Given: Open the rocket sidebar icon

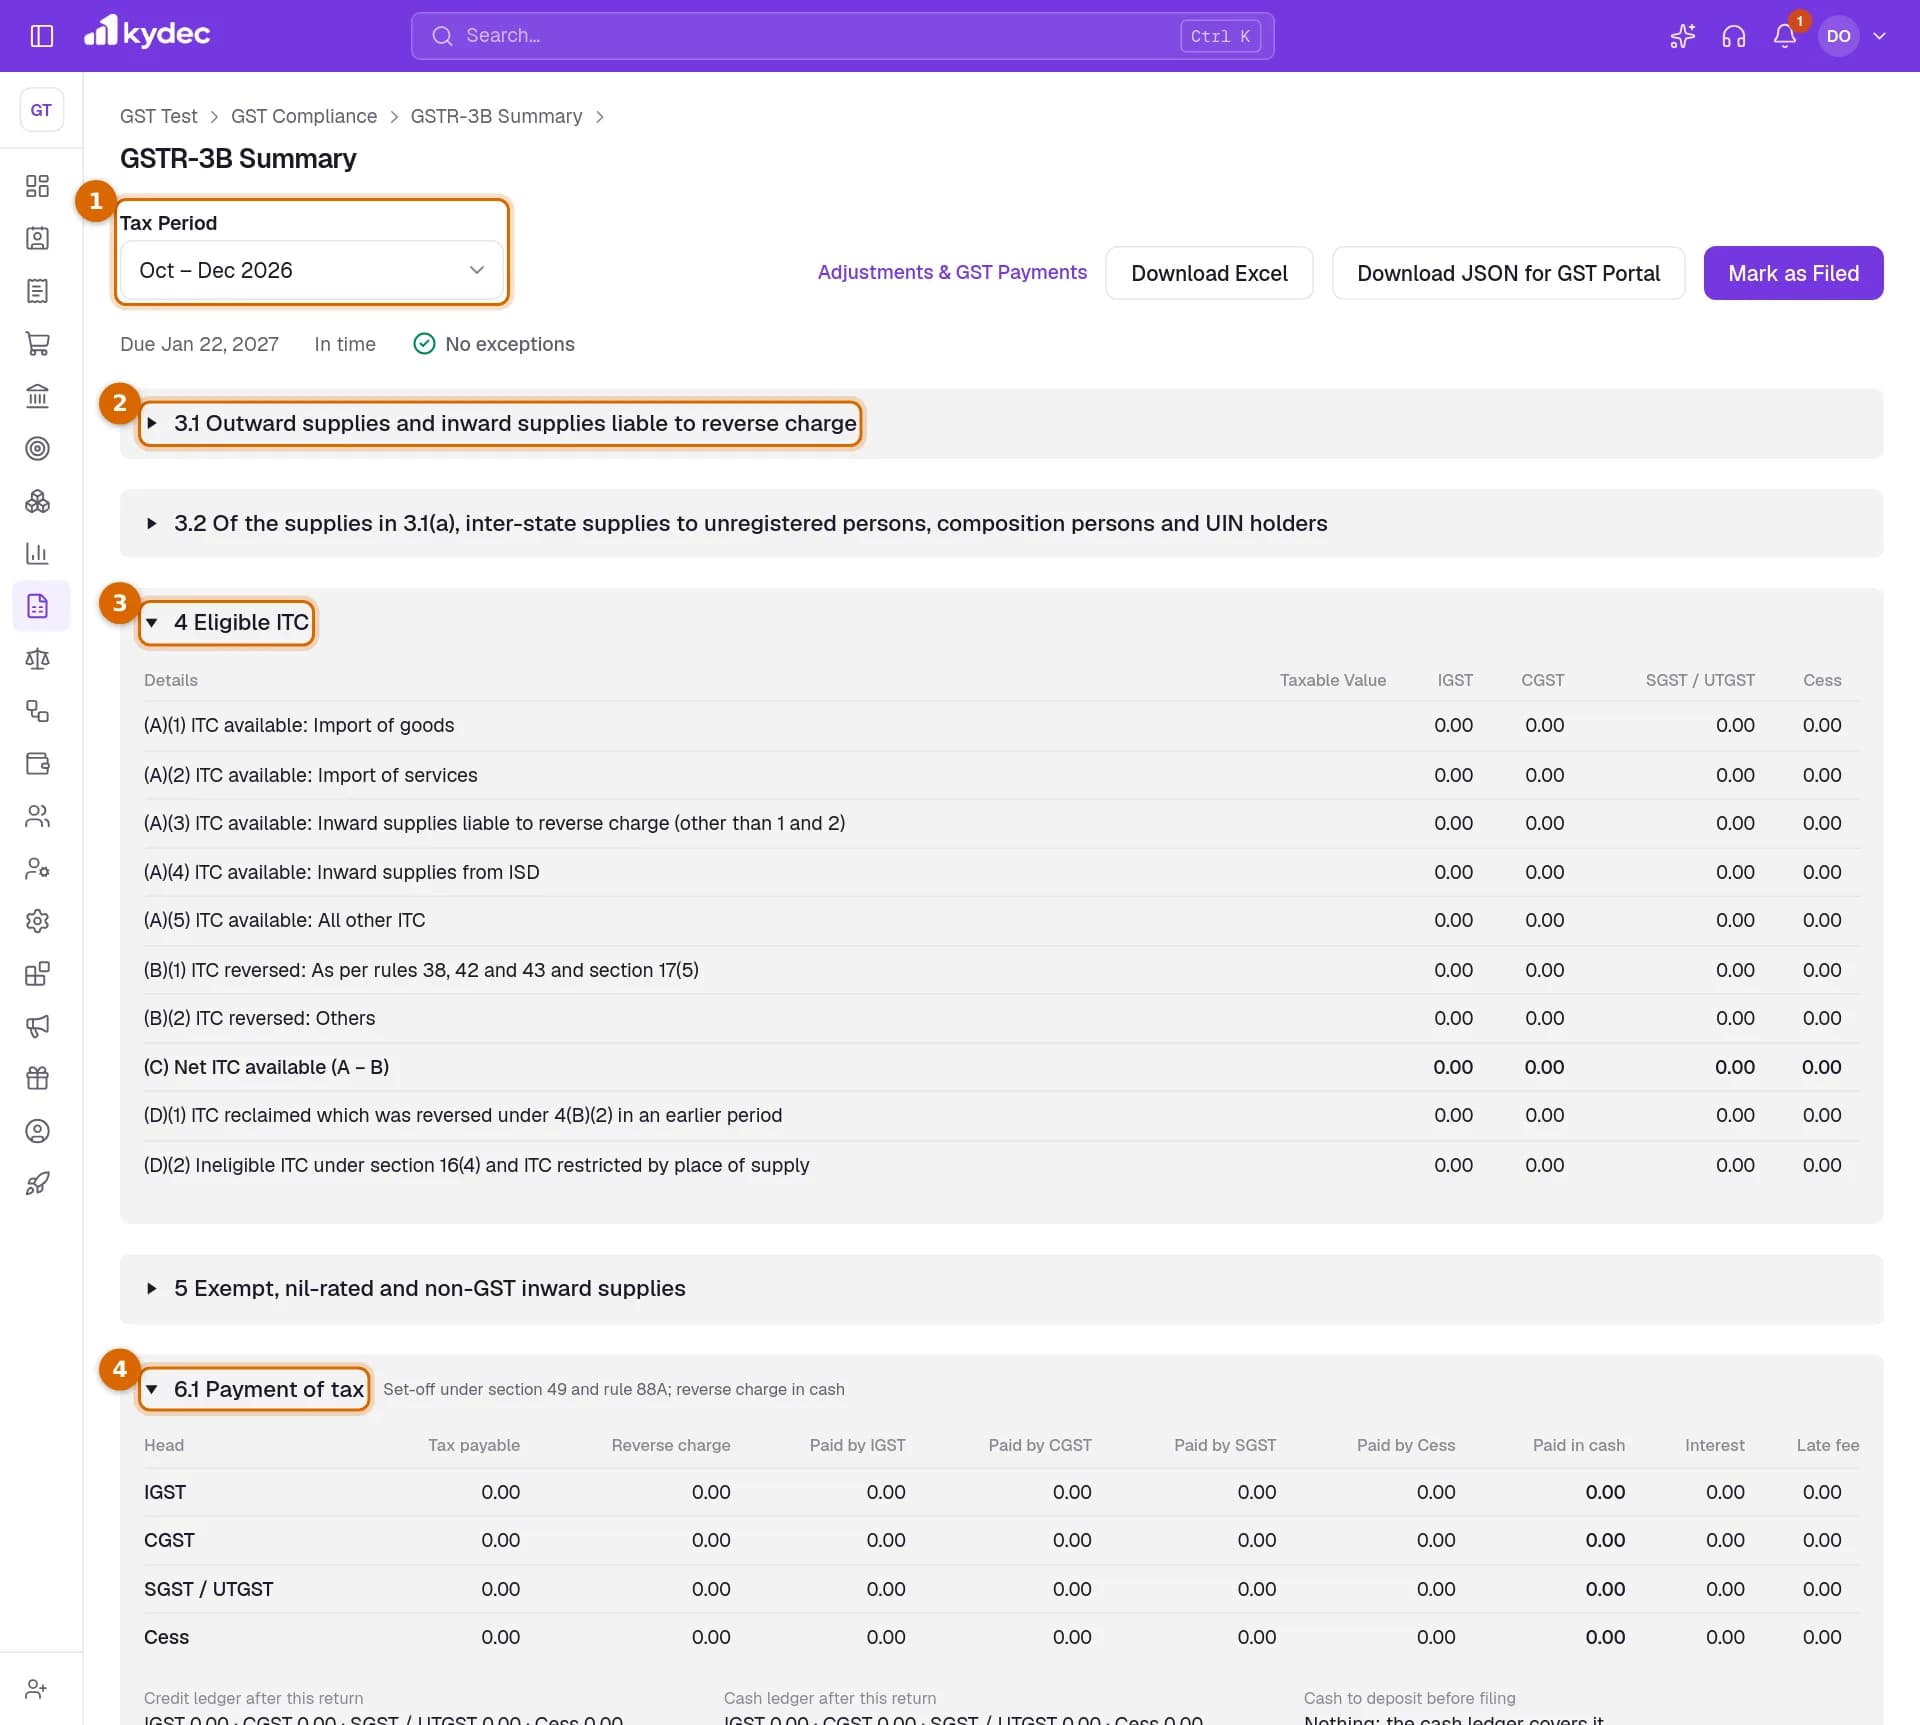Looking at the screenshot, I should point(38,1183).
